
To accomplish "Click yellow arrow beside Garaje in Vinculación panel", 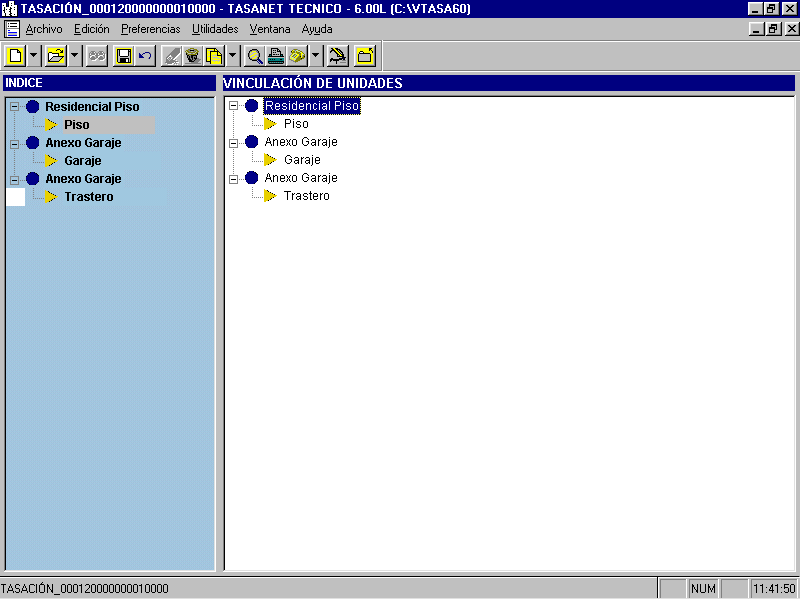I will tap(270, 160).
